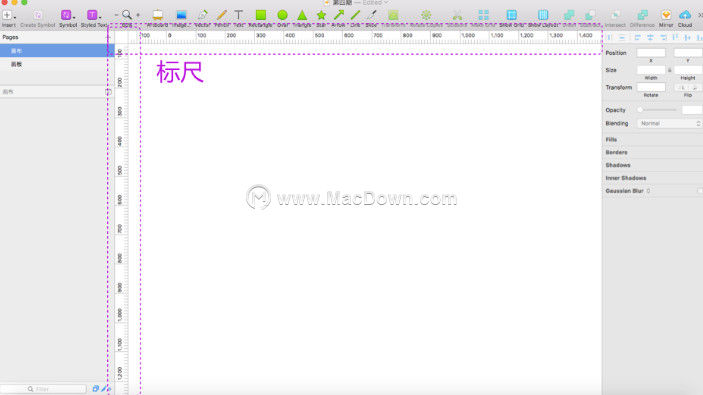Click the Gaussian Blur section label
Image resolution: width=703 pixels, height=395 pixels.
pyautogui.click(x=624, y=191)
